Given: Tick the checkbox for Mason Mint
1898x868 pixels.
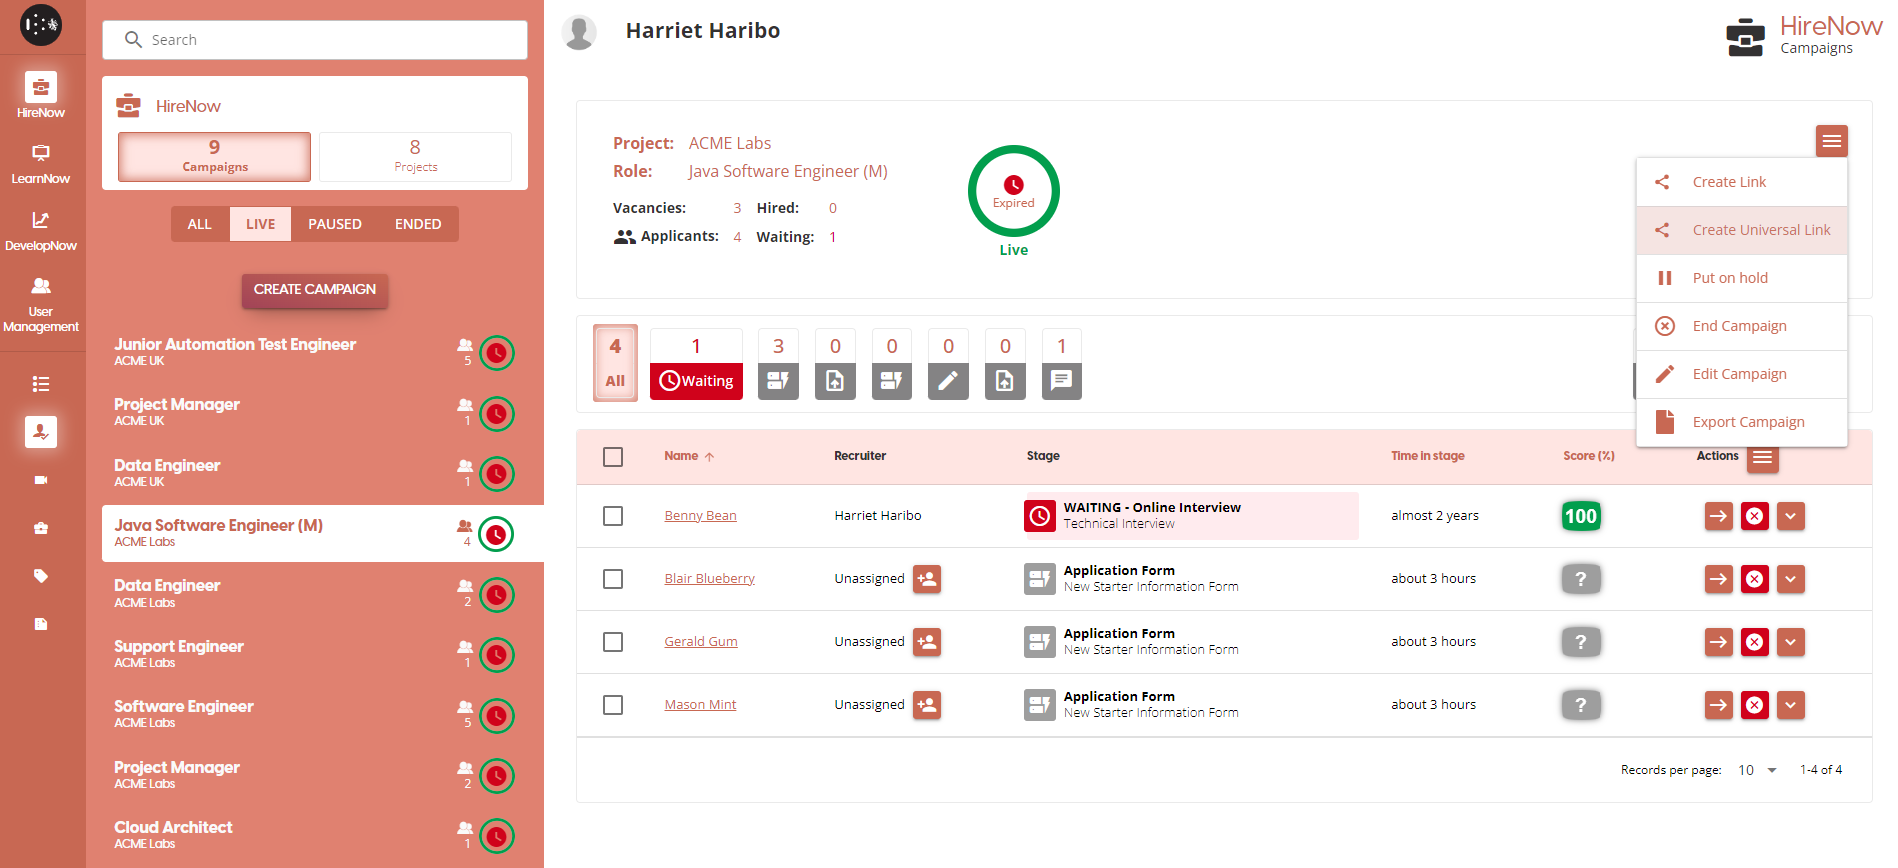Looking at the screenshot, I should [x=613, y=705].
